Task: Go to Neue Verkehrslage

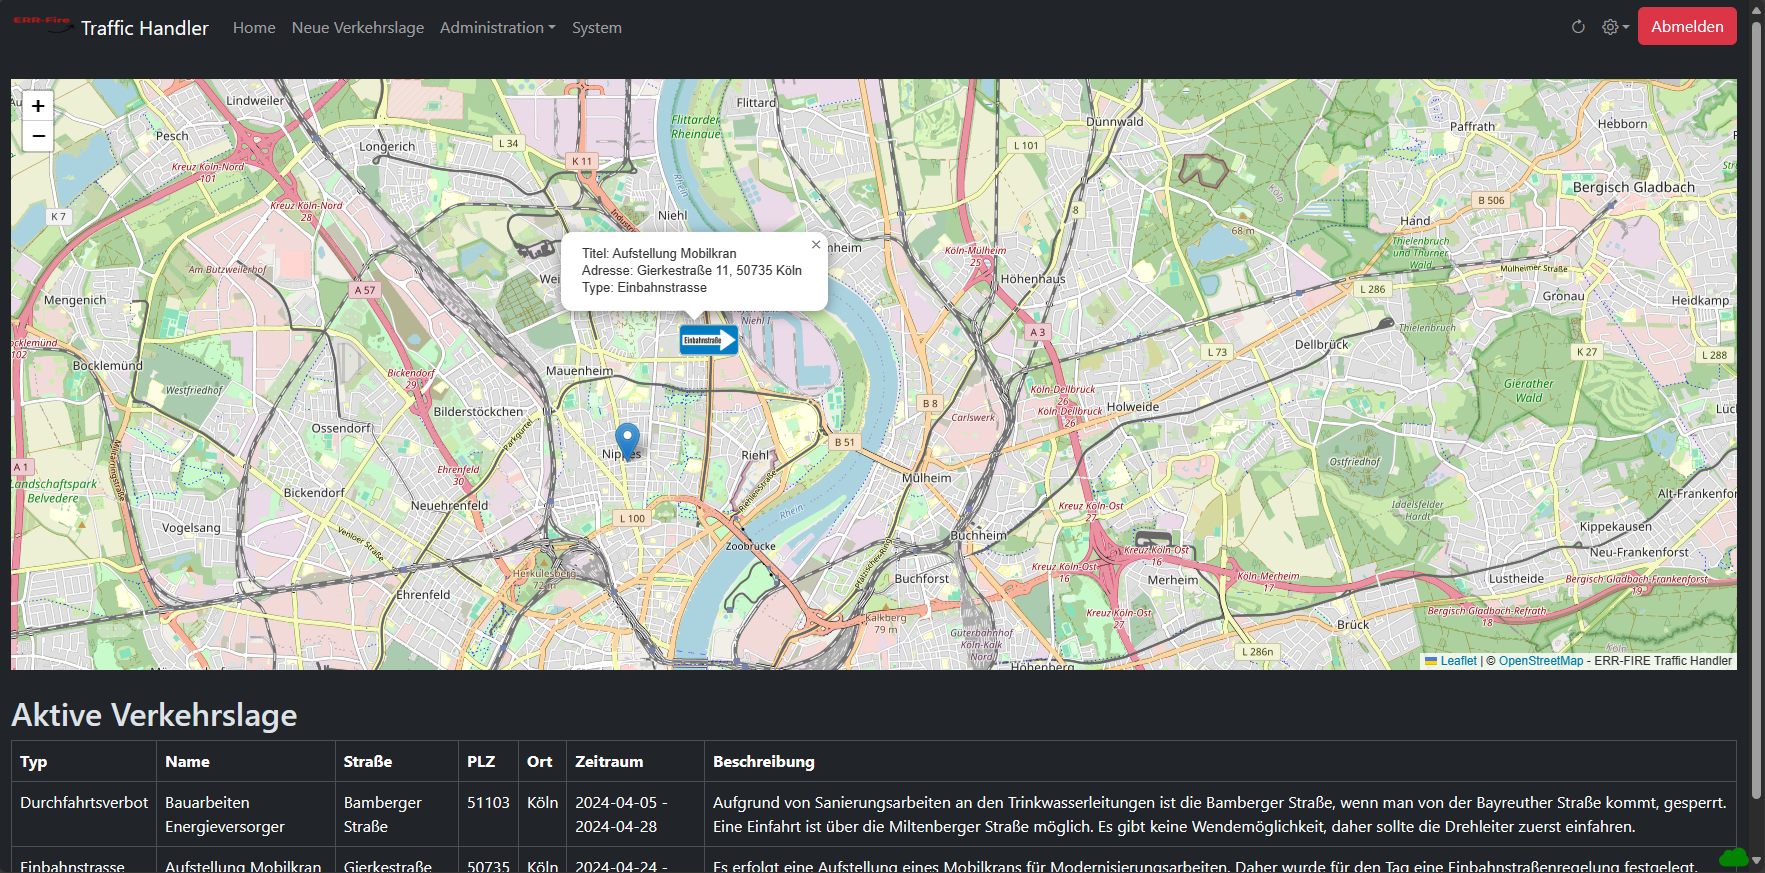Action: pos(357,28)
